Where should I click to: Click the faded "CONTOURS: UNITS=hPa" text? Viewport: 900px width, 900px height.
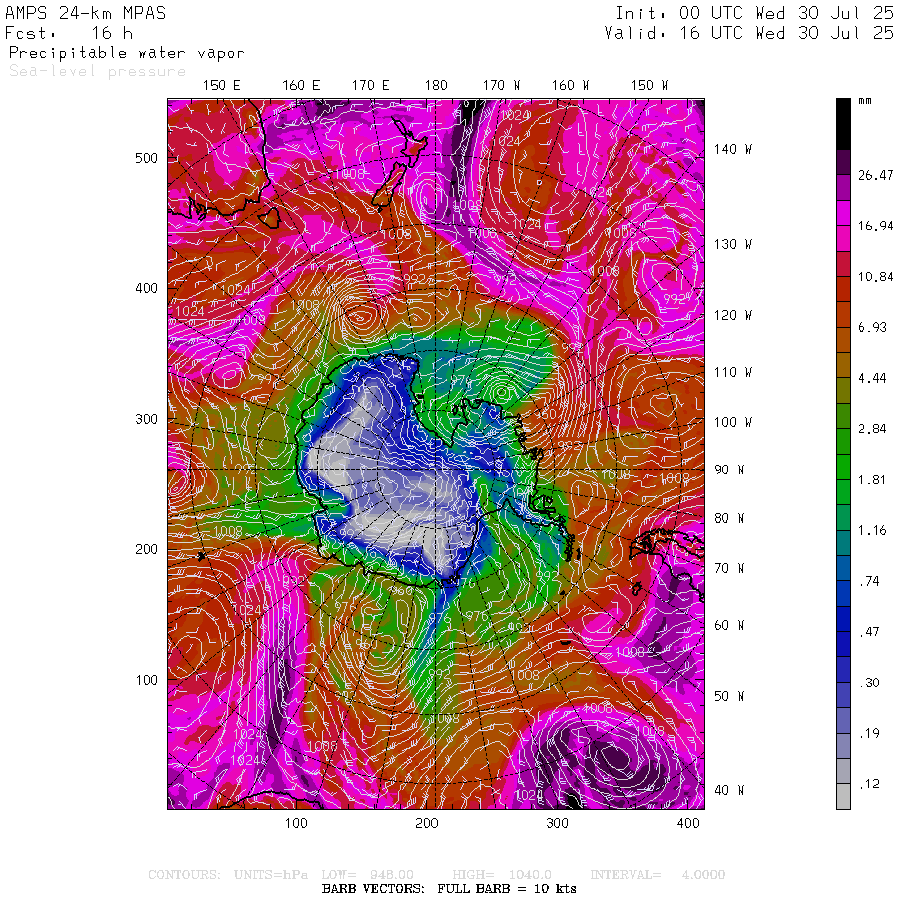(228, 875)
